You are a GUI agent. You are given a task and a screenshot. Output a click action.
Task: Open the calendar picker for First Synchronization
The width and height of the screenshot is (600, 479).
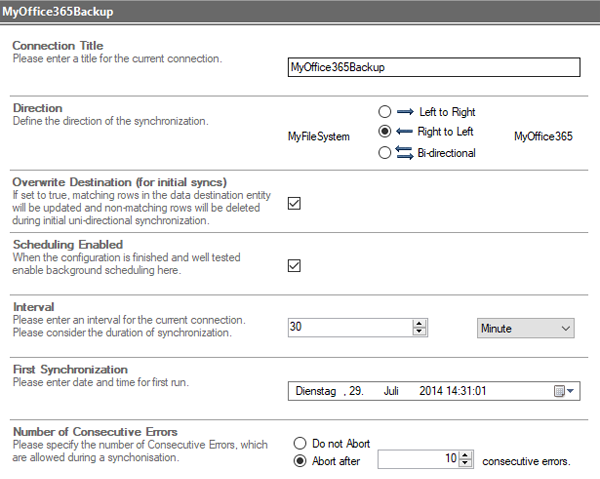click(566, 391)
